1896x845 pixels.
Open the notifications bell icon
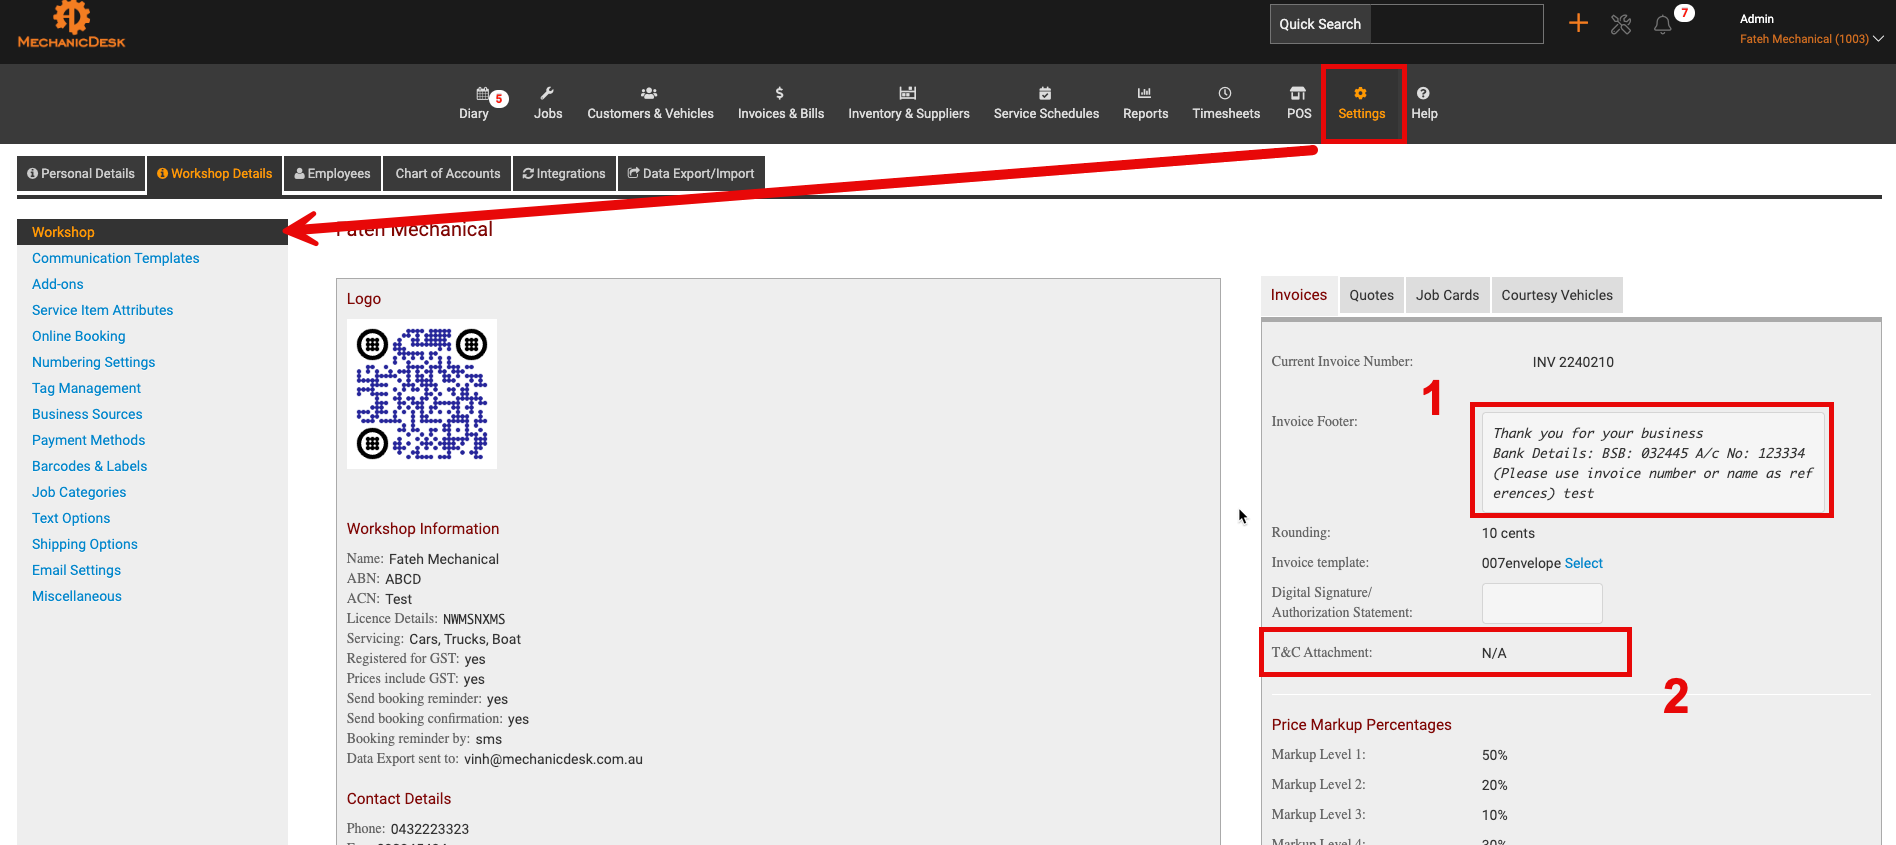coord(1662,24)
